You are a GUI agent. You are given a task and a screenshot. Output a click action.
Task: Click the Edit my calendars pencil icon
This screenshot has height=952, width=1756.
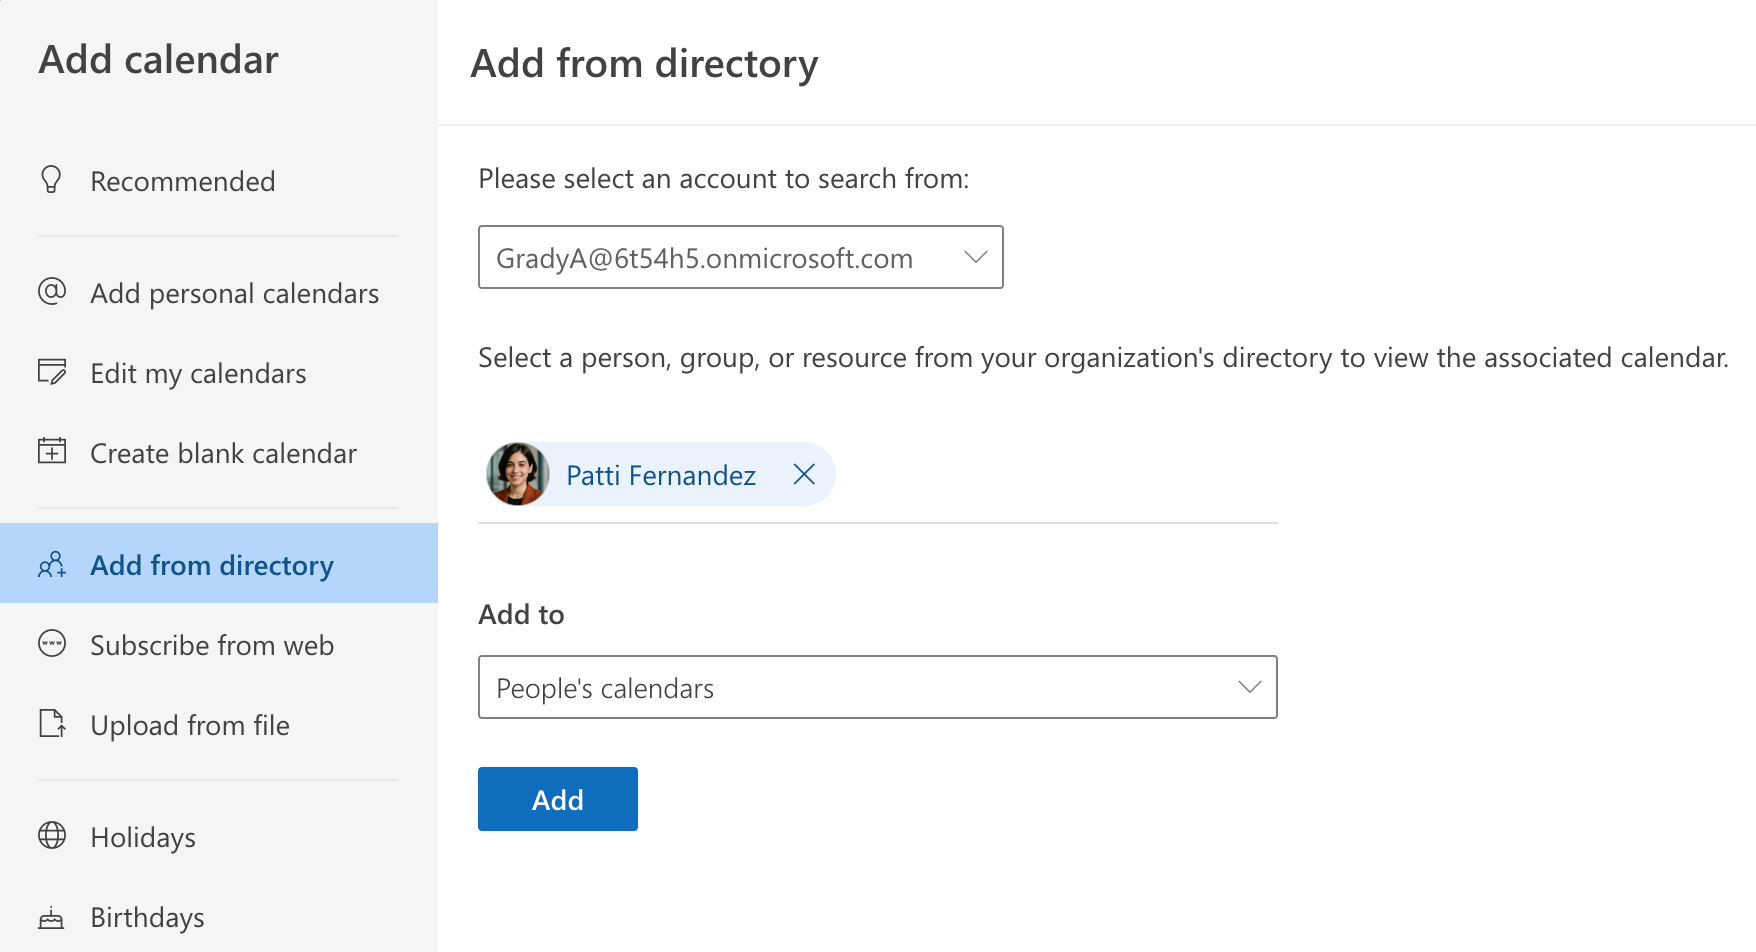point(52,372)
